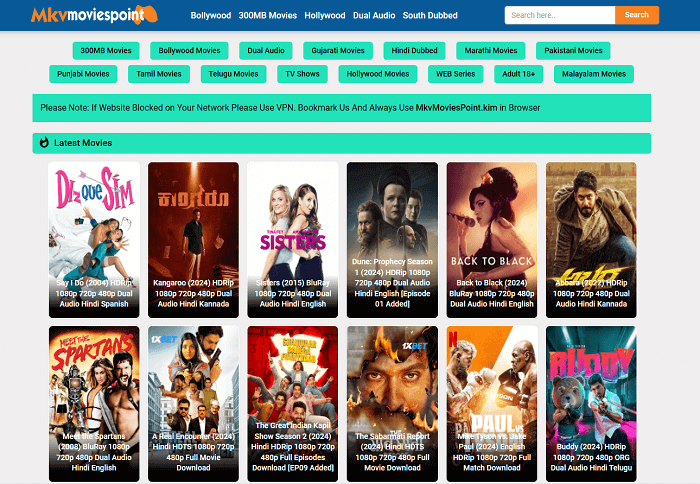Open the TV Shows category tag
This screenshot has height=484, width=700.
click(302, 74)
